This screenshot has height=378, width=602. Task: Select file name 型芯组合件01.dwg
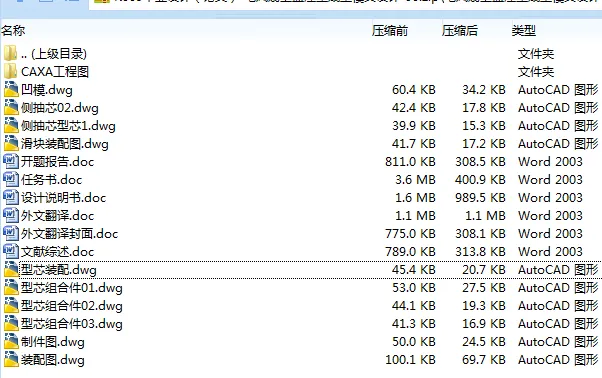72,288
